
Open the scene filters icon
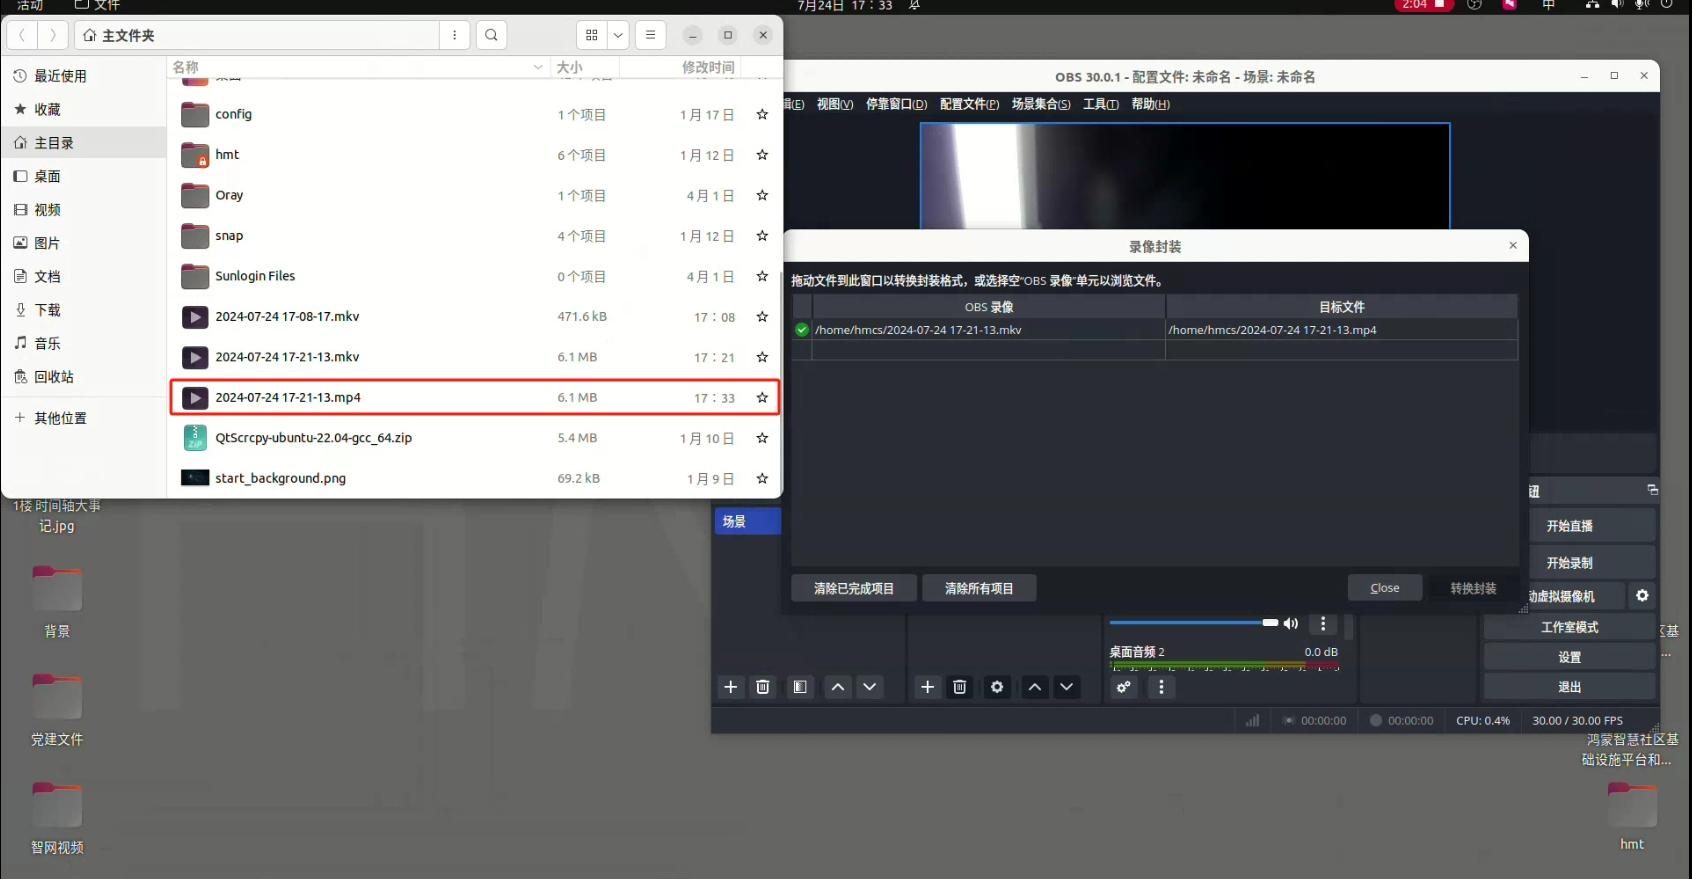(800, 687)
